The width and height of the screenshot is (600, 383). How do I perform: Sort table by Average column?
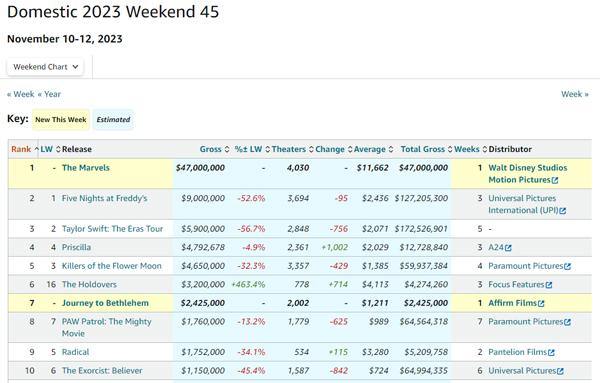point(373,149)
